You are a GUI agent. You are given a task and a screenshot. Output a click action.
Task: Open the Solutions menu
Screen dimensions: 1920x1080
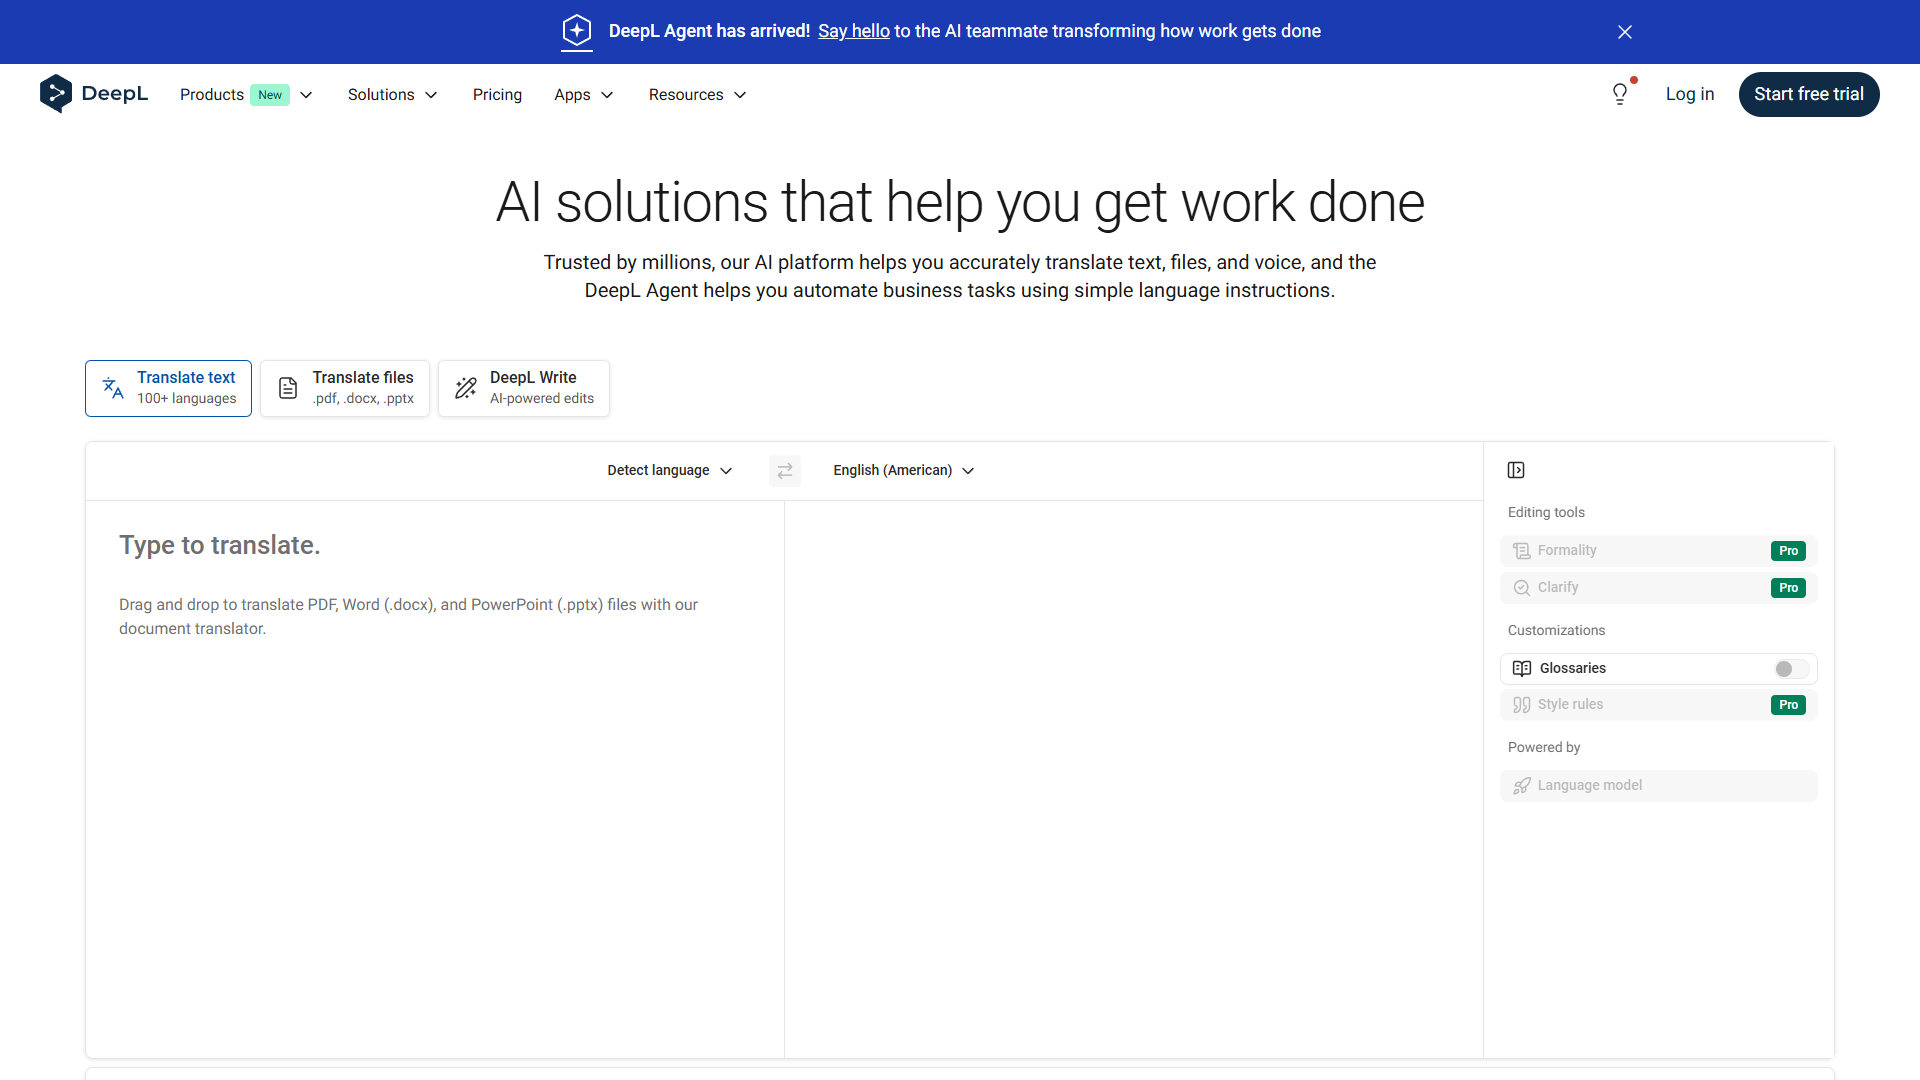[392, 94]
